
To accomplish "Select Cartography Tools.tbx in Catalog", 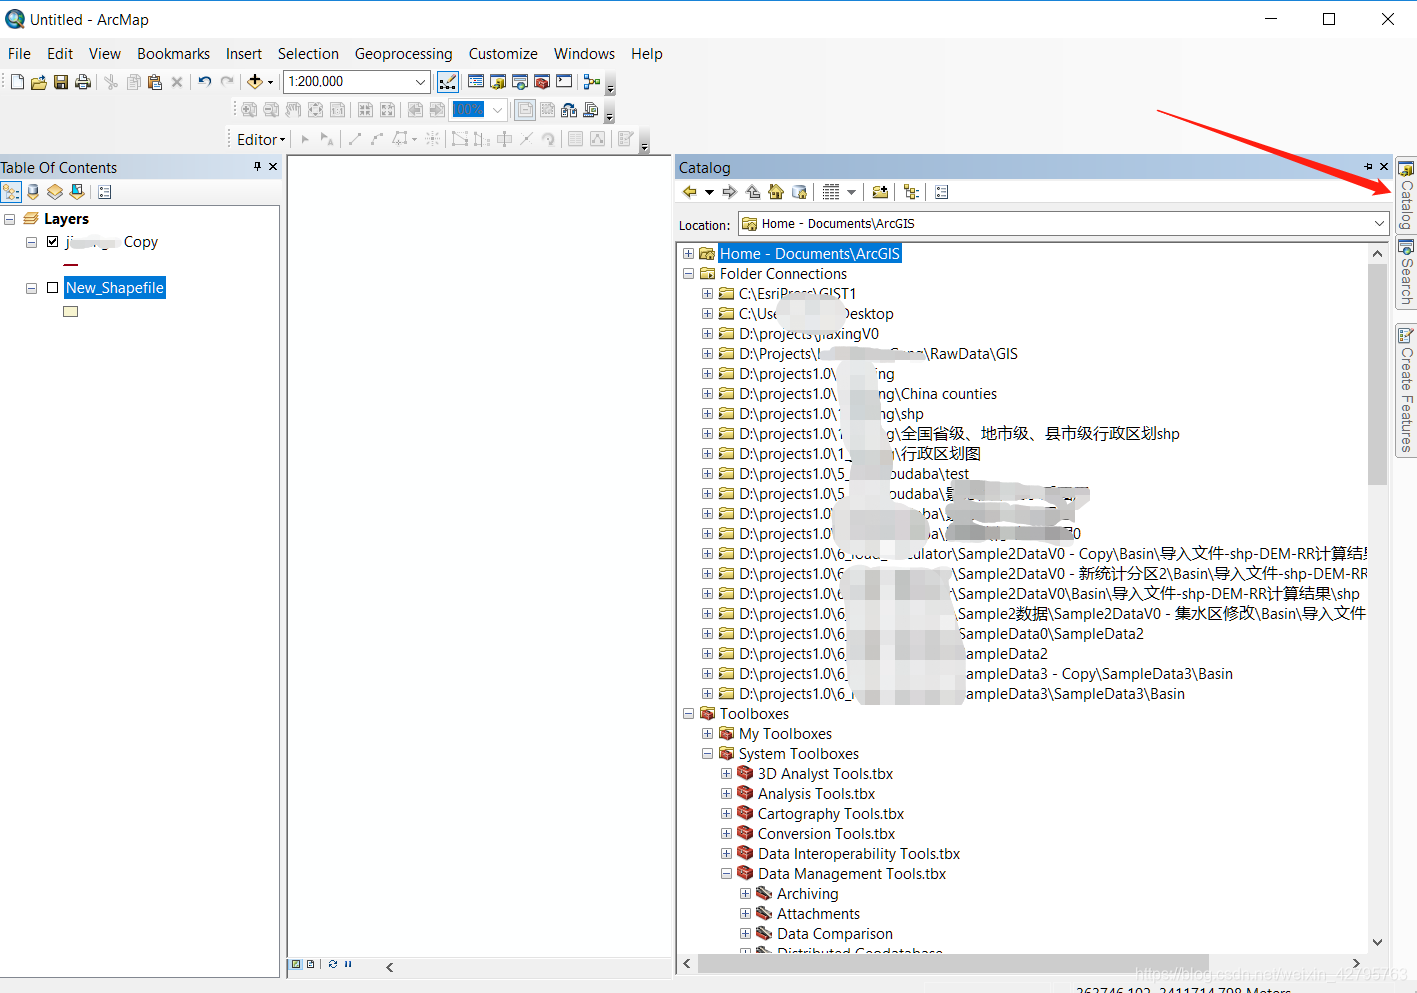I will pos(831,814).
